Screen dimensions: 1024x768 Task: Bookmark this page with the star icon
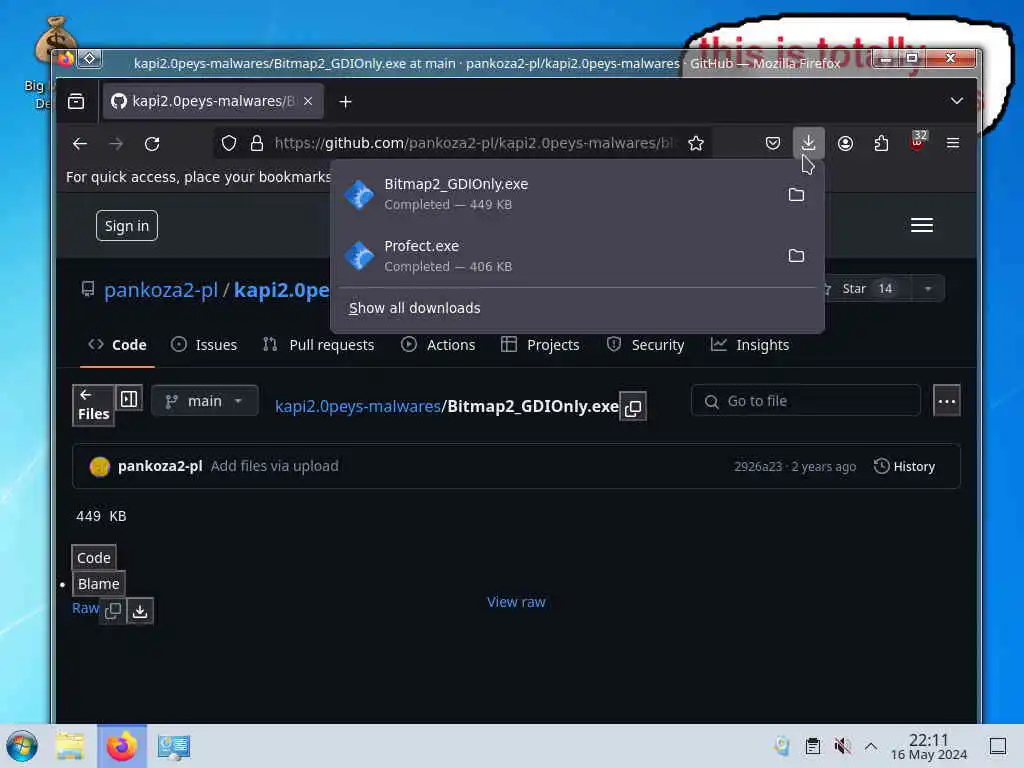click(x=696, y=143)
